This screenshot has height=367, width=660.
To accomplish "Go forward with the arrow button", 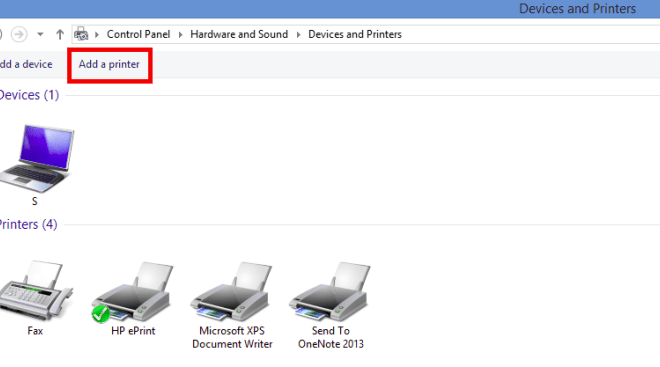I will pyautogui.click(x=19, y=34).
